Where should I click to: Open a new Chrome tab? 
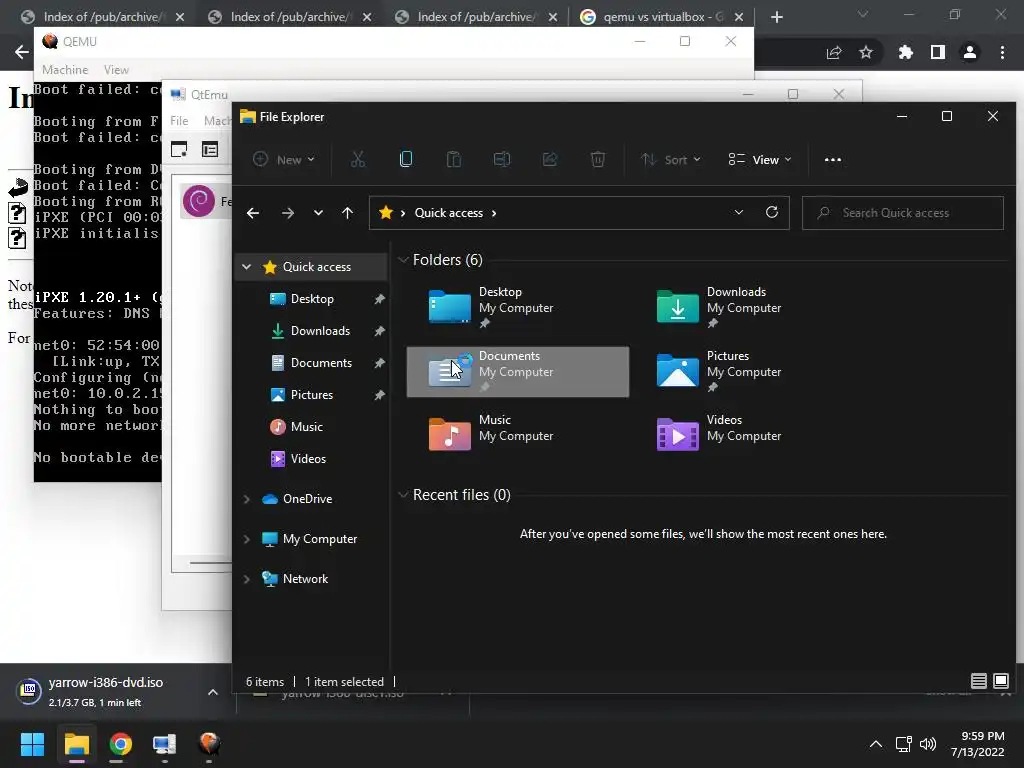(x=776, y=17)
